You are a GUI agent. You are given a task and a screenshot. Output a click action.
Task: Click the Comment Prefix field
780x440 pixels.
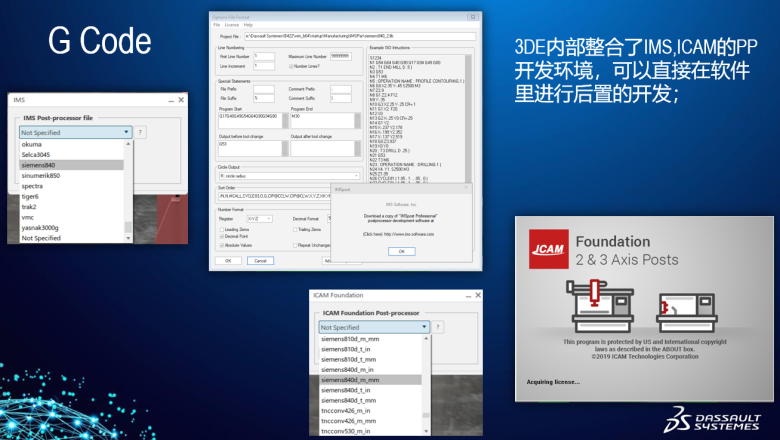[341, 89]
